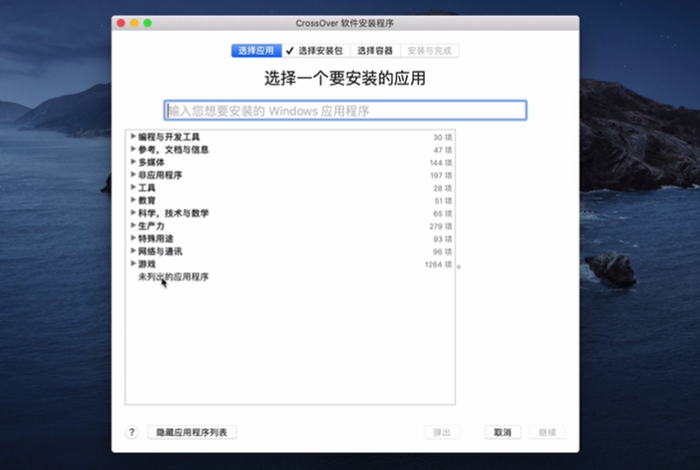Switch to the 选择容器 tab
Image resolution: width=700 pixels, height=470 pixels.
click(375, 50)
